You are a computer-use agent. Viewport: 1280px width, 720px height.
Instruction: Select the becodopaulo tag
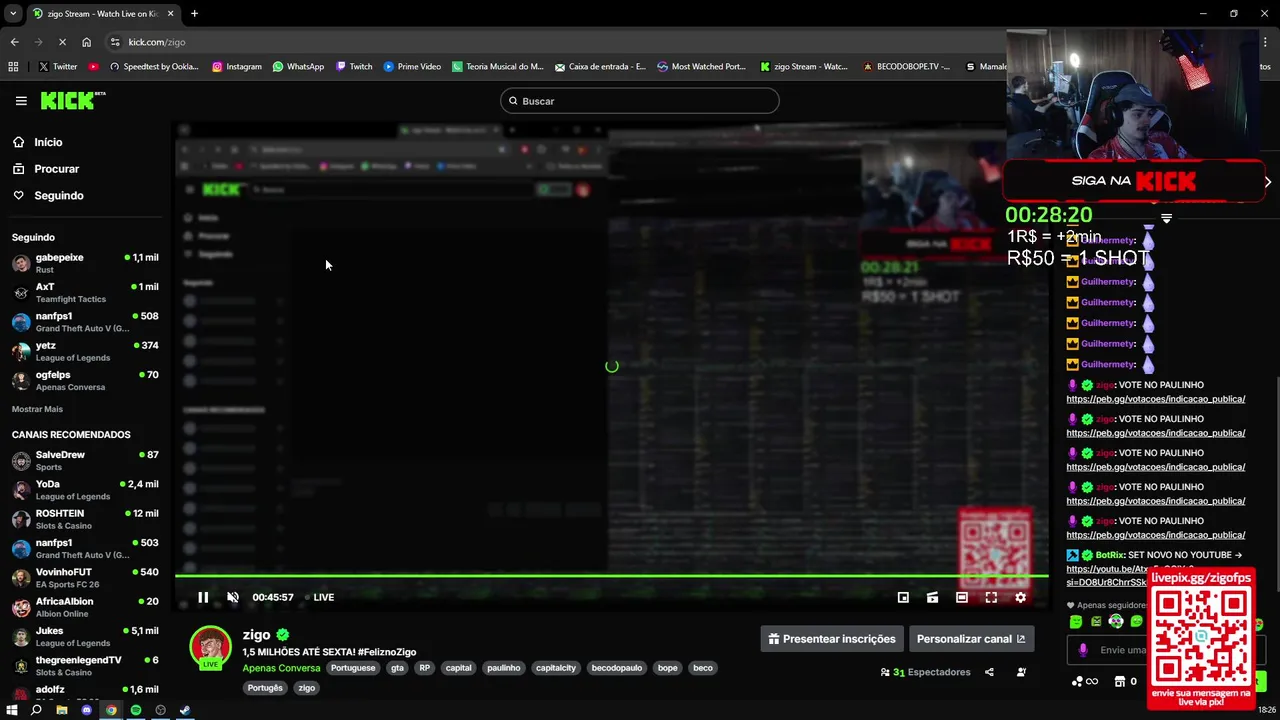pos(617,668)
